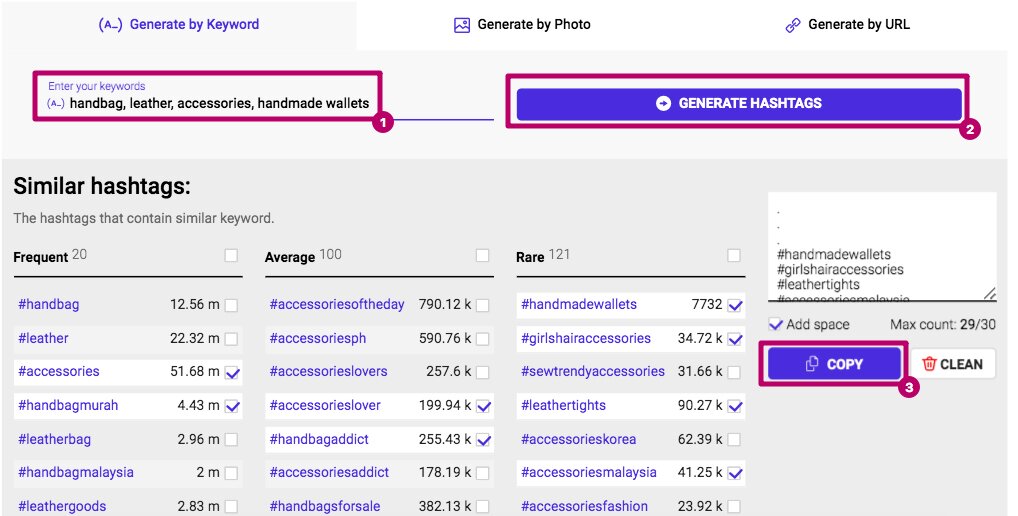Click the photo icon in Generate by Photo
Image resolution: width=1018 pixels, height=516 pixels.
click(461, 25)
